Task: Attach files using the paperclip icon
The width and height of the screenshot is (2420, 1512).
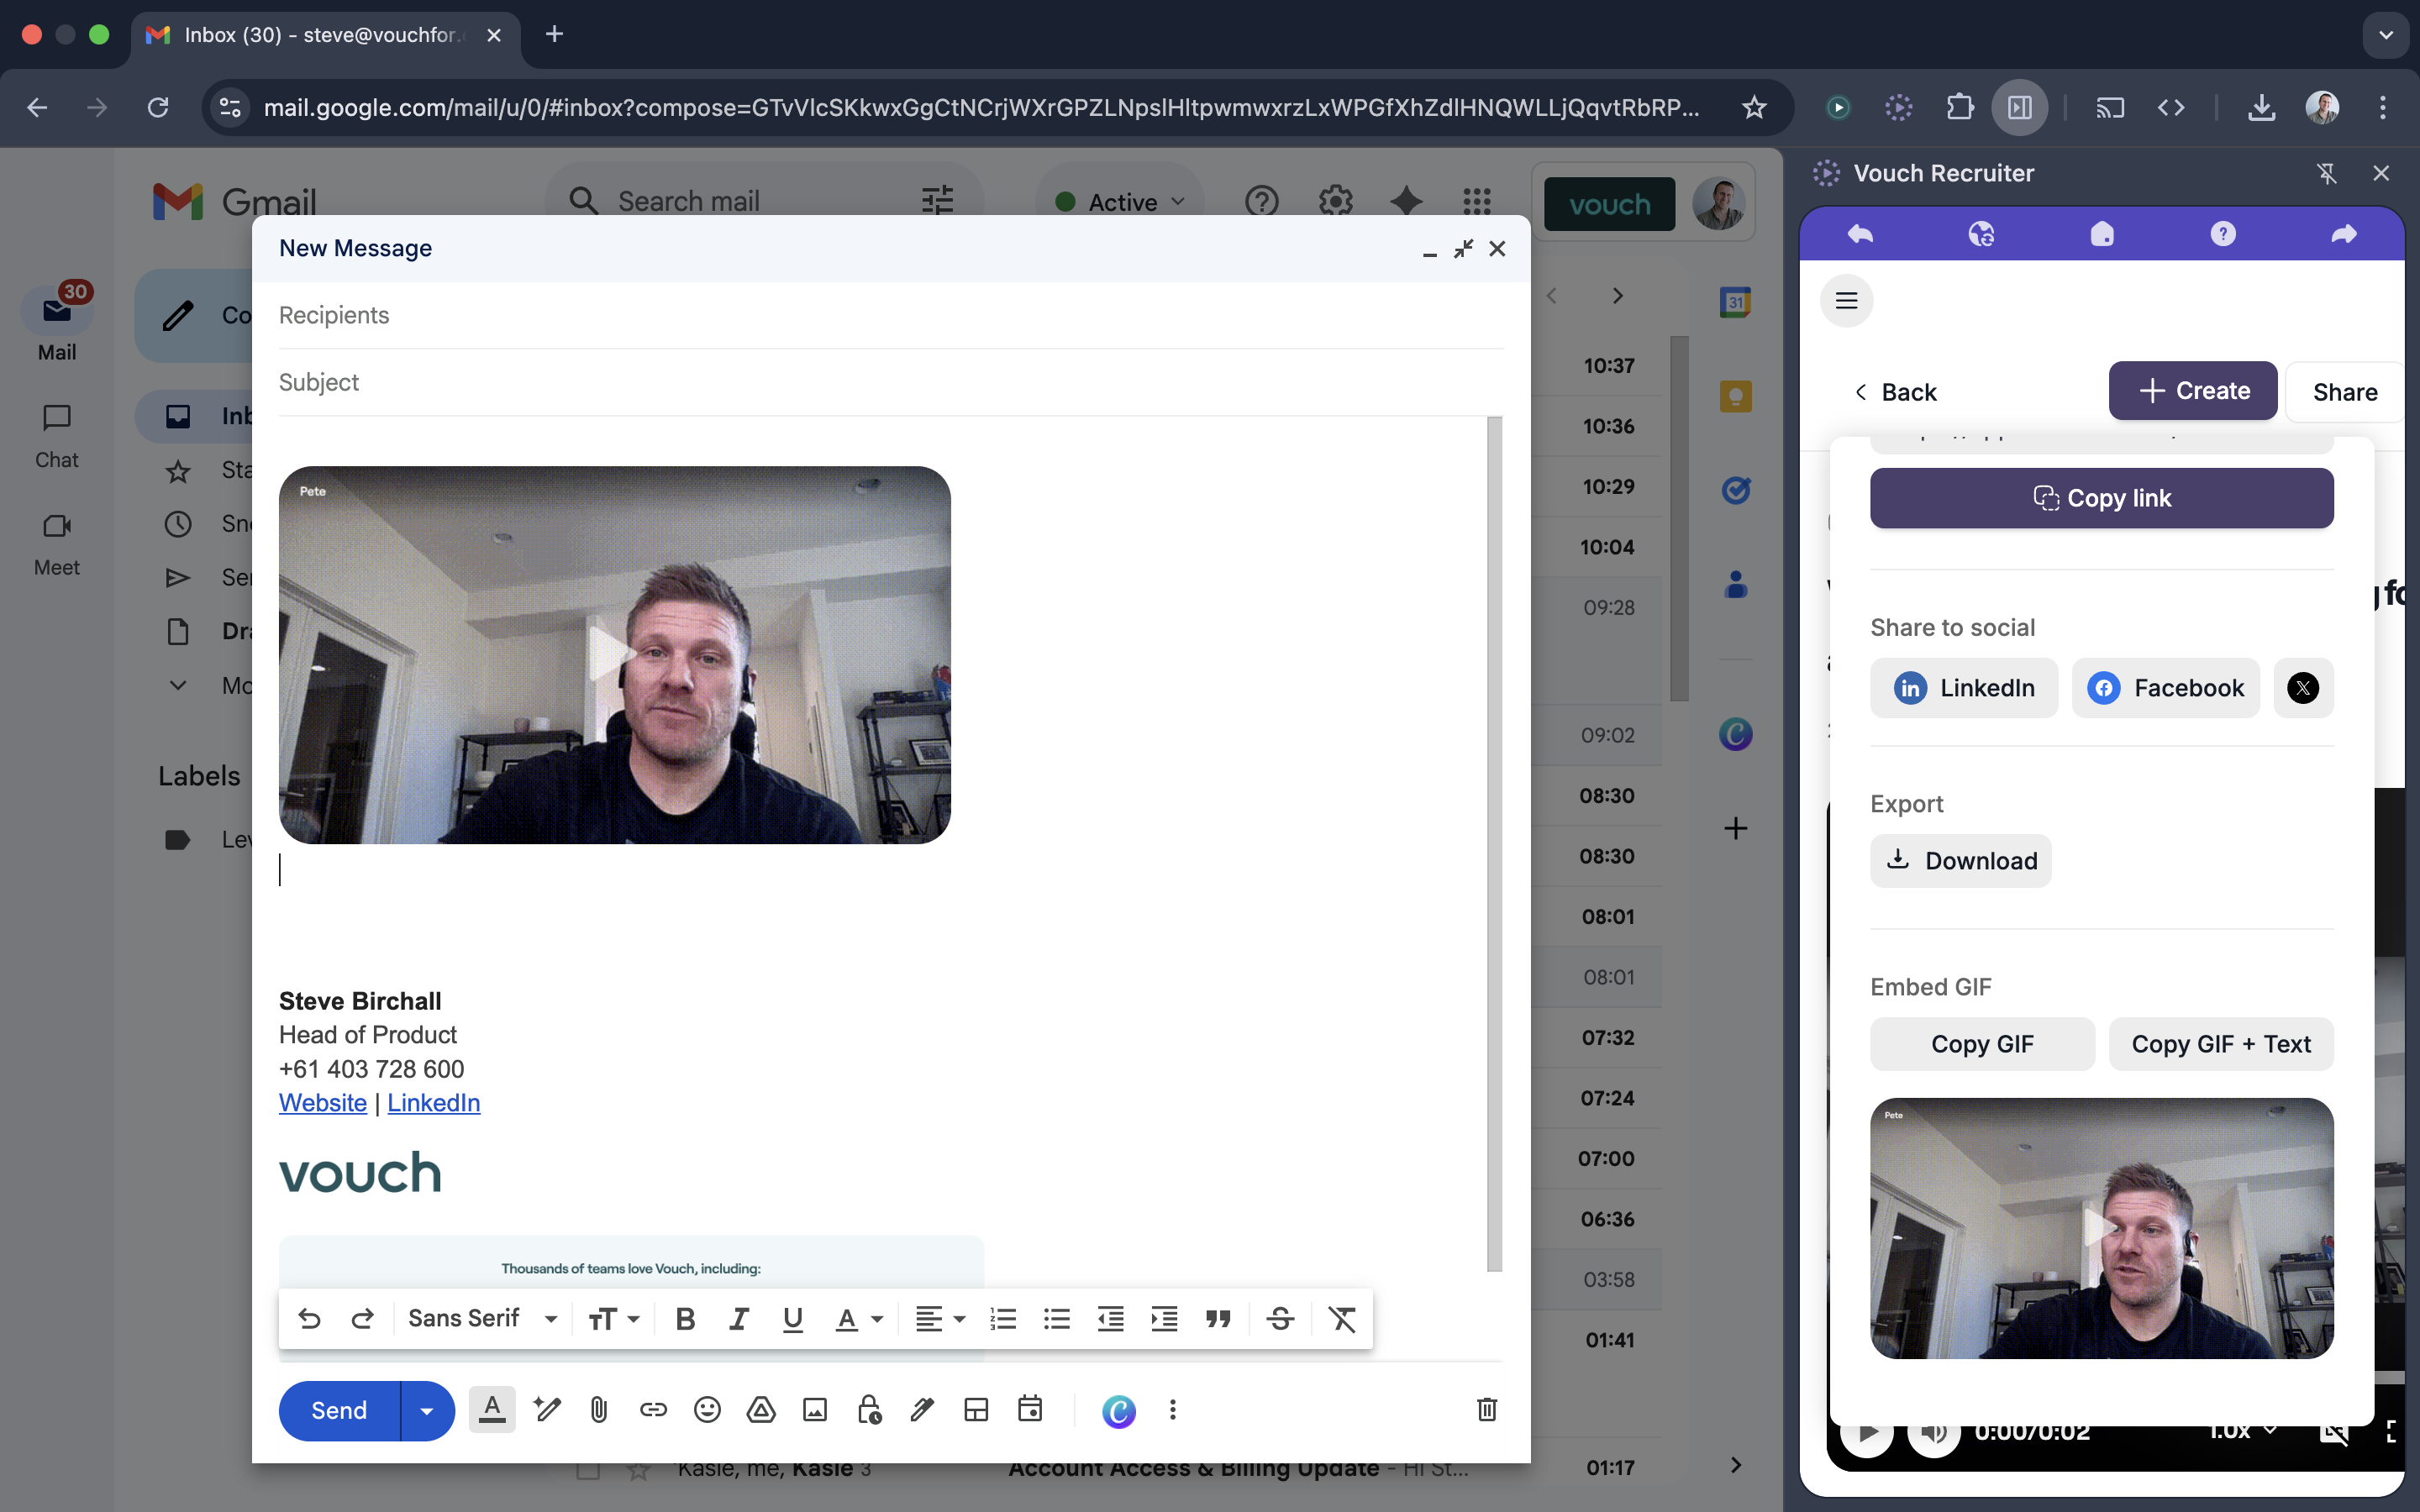Action: (x=599, y=1410)
